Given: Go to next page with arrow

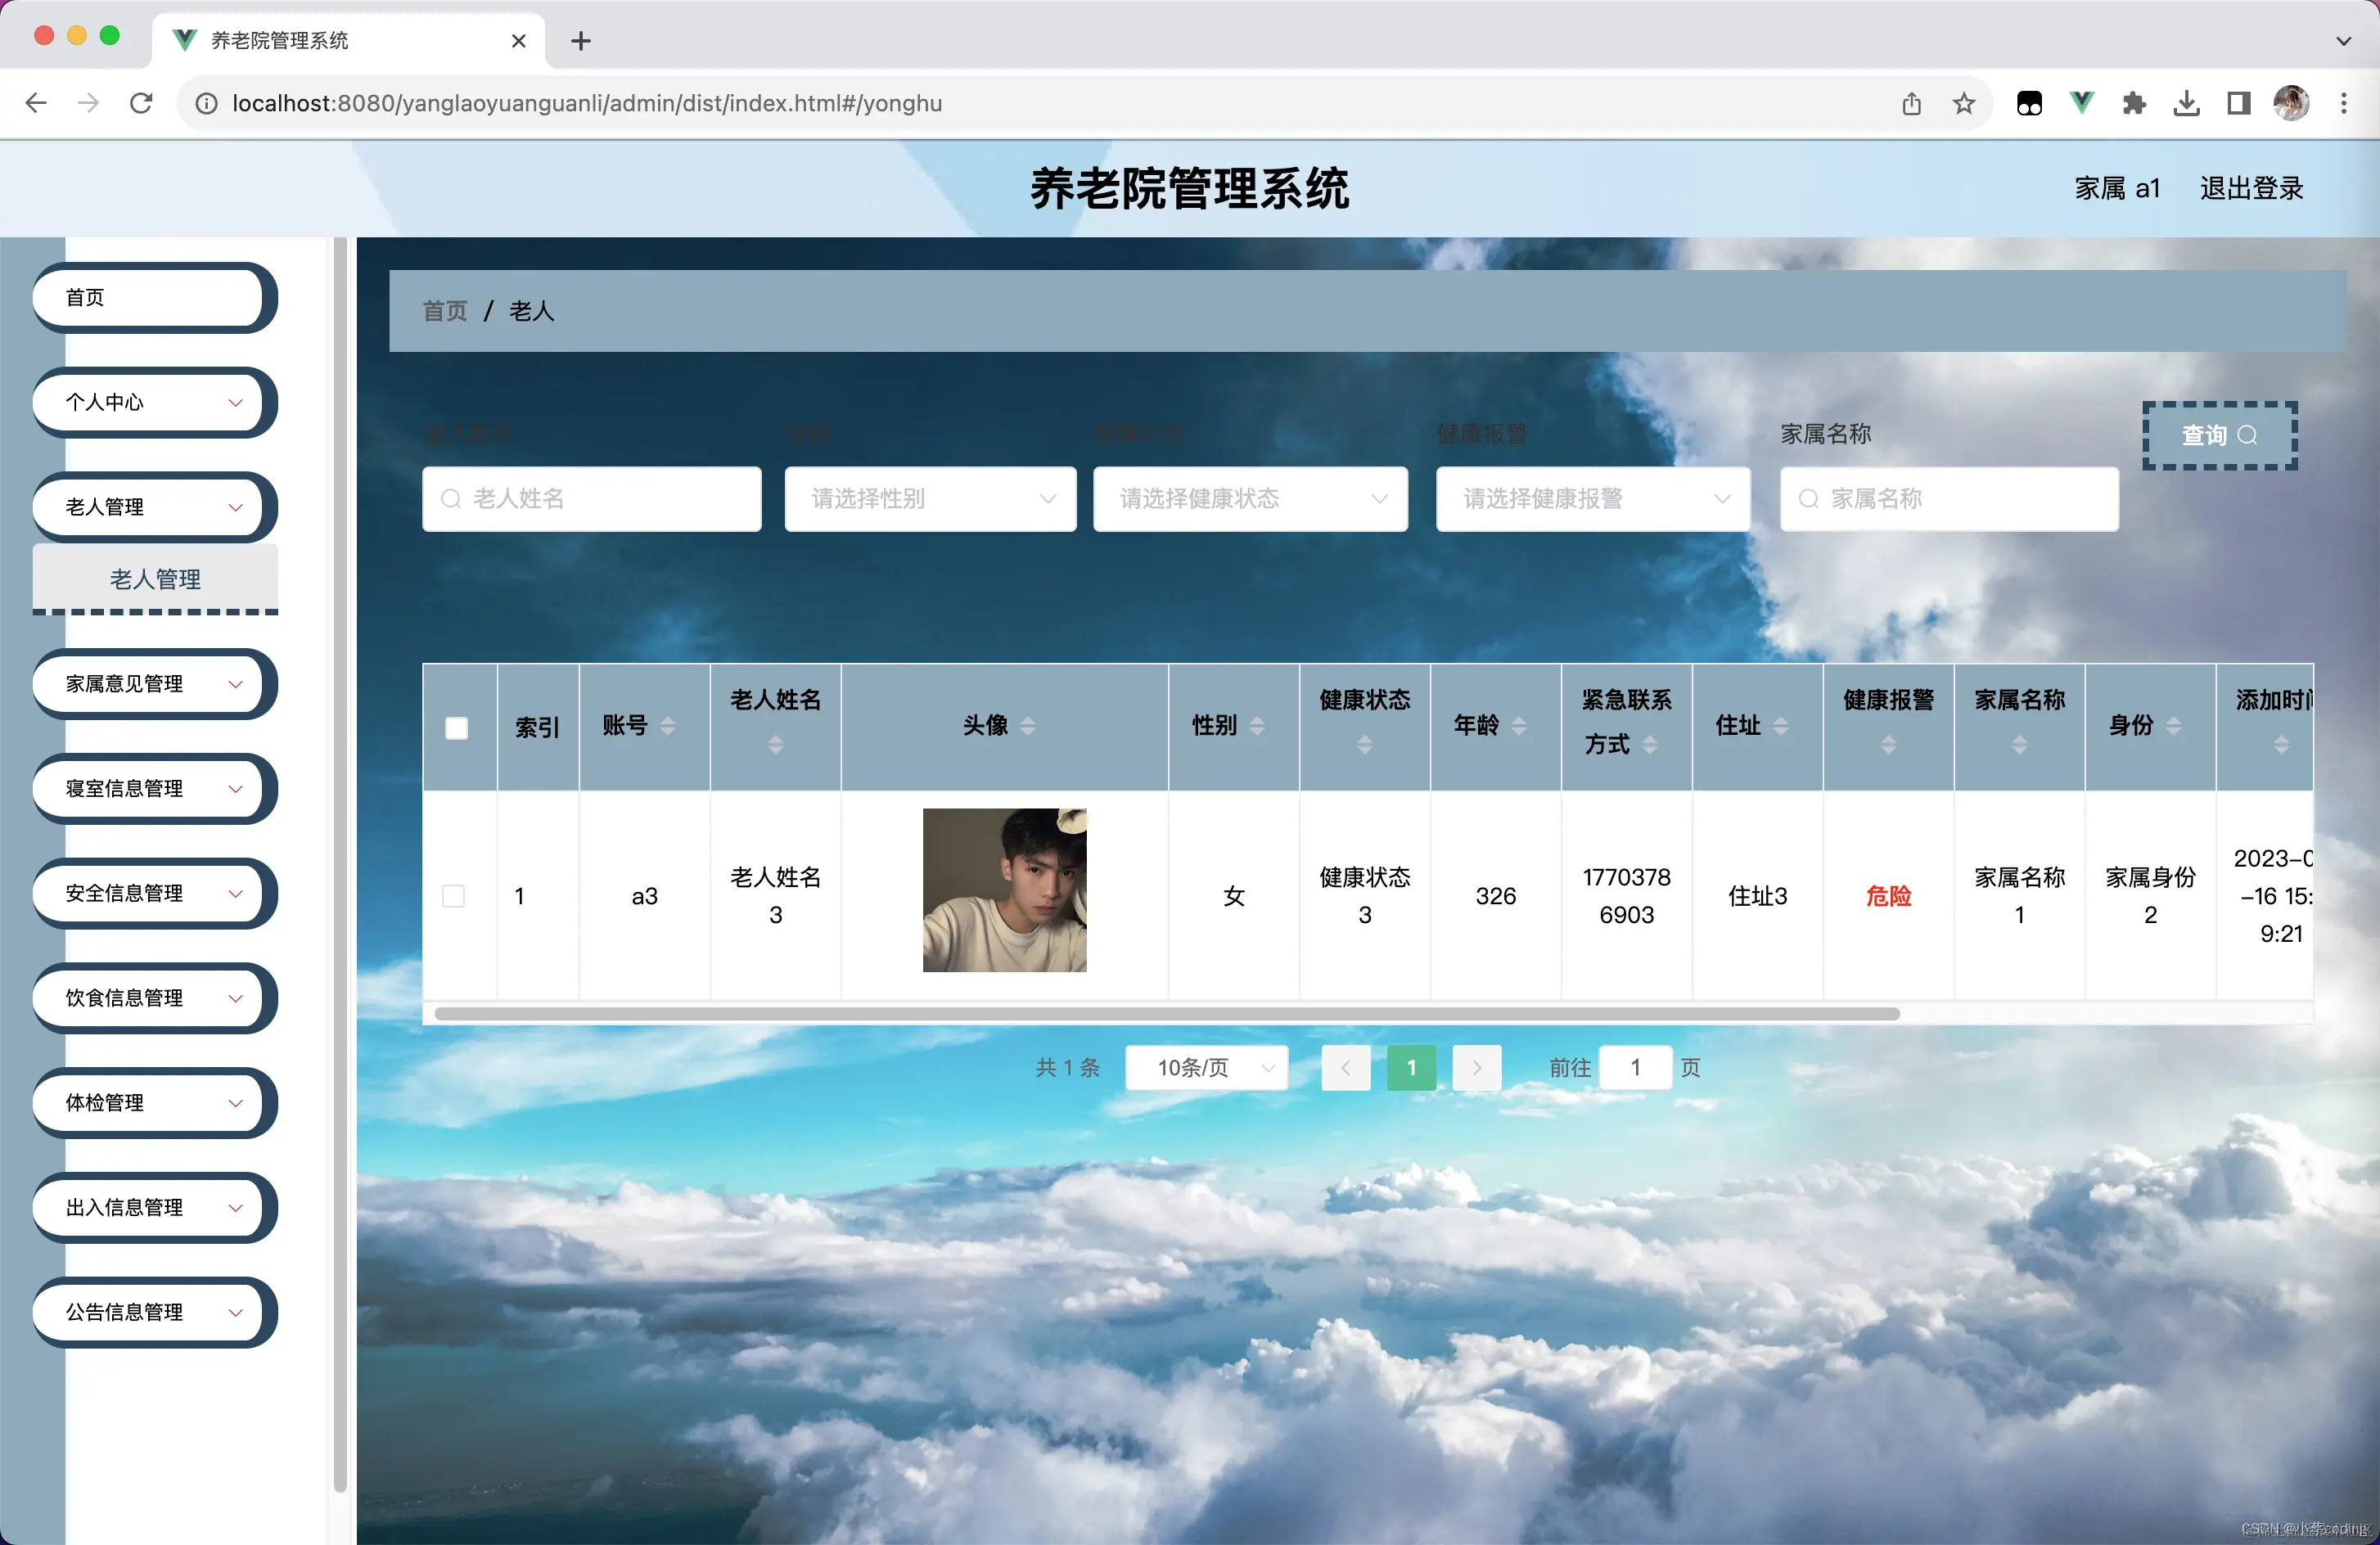Looking at the screenshot, I should pyautogui.click(x=1477, y=1067).
